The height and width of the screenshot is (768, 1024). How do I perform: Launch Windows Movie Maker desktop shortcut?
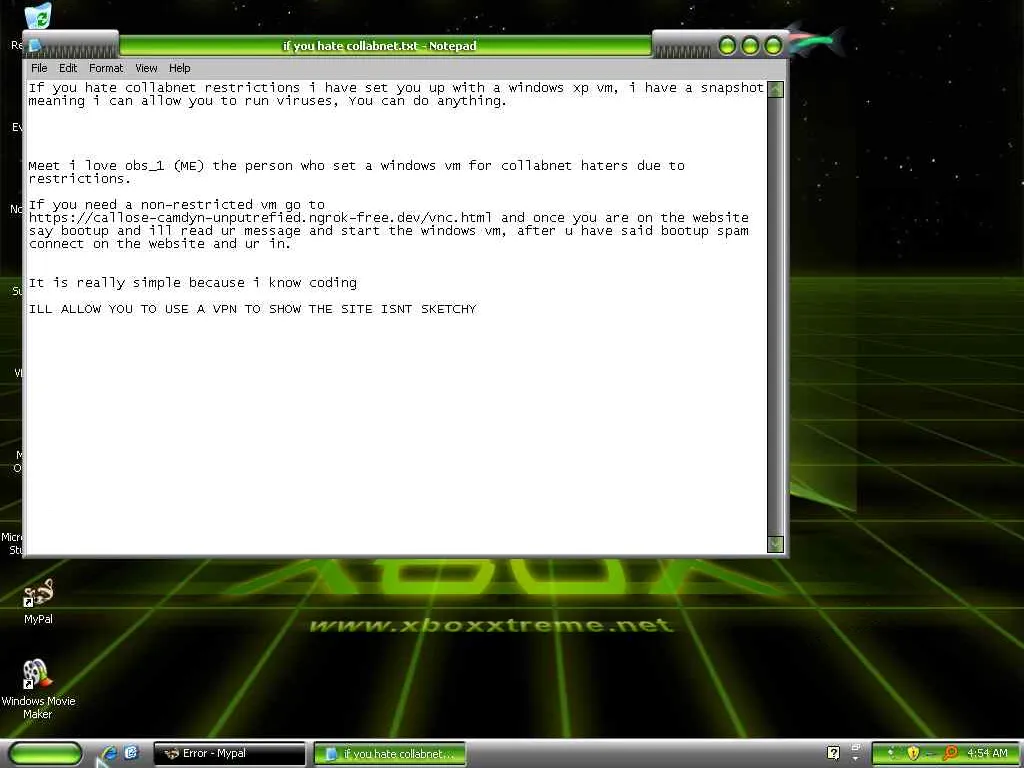click(x=38, y=690)
